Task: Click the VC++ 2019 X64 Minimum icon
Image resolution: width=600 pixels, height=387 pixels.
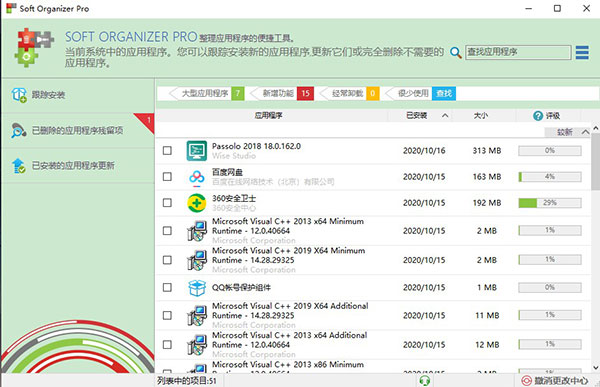Action: point(197,260)
